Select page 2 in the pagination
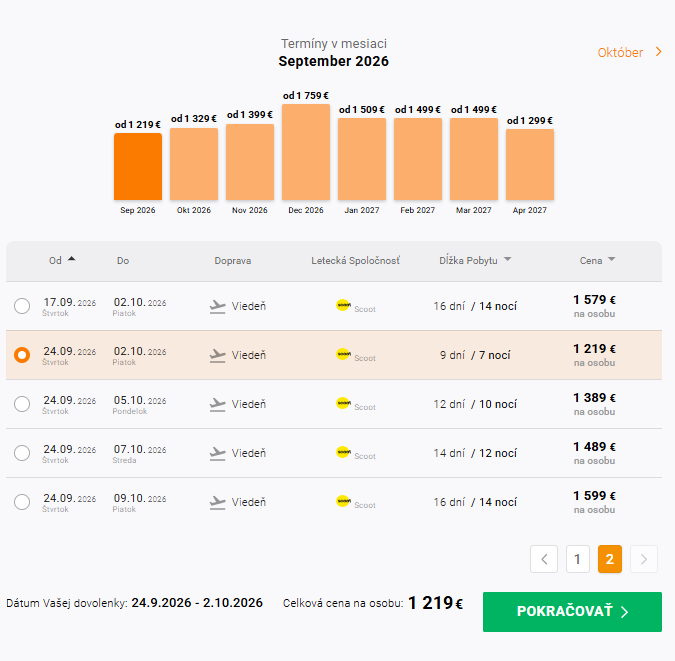675x661 pixels. point(610,559)
